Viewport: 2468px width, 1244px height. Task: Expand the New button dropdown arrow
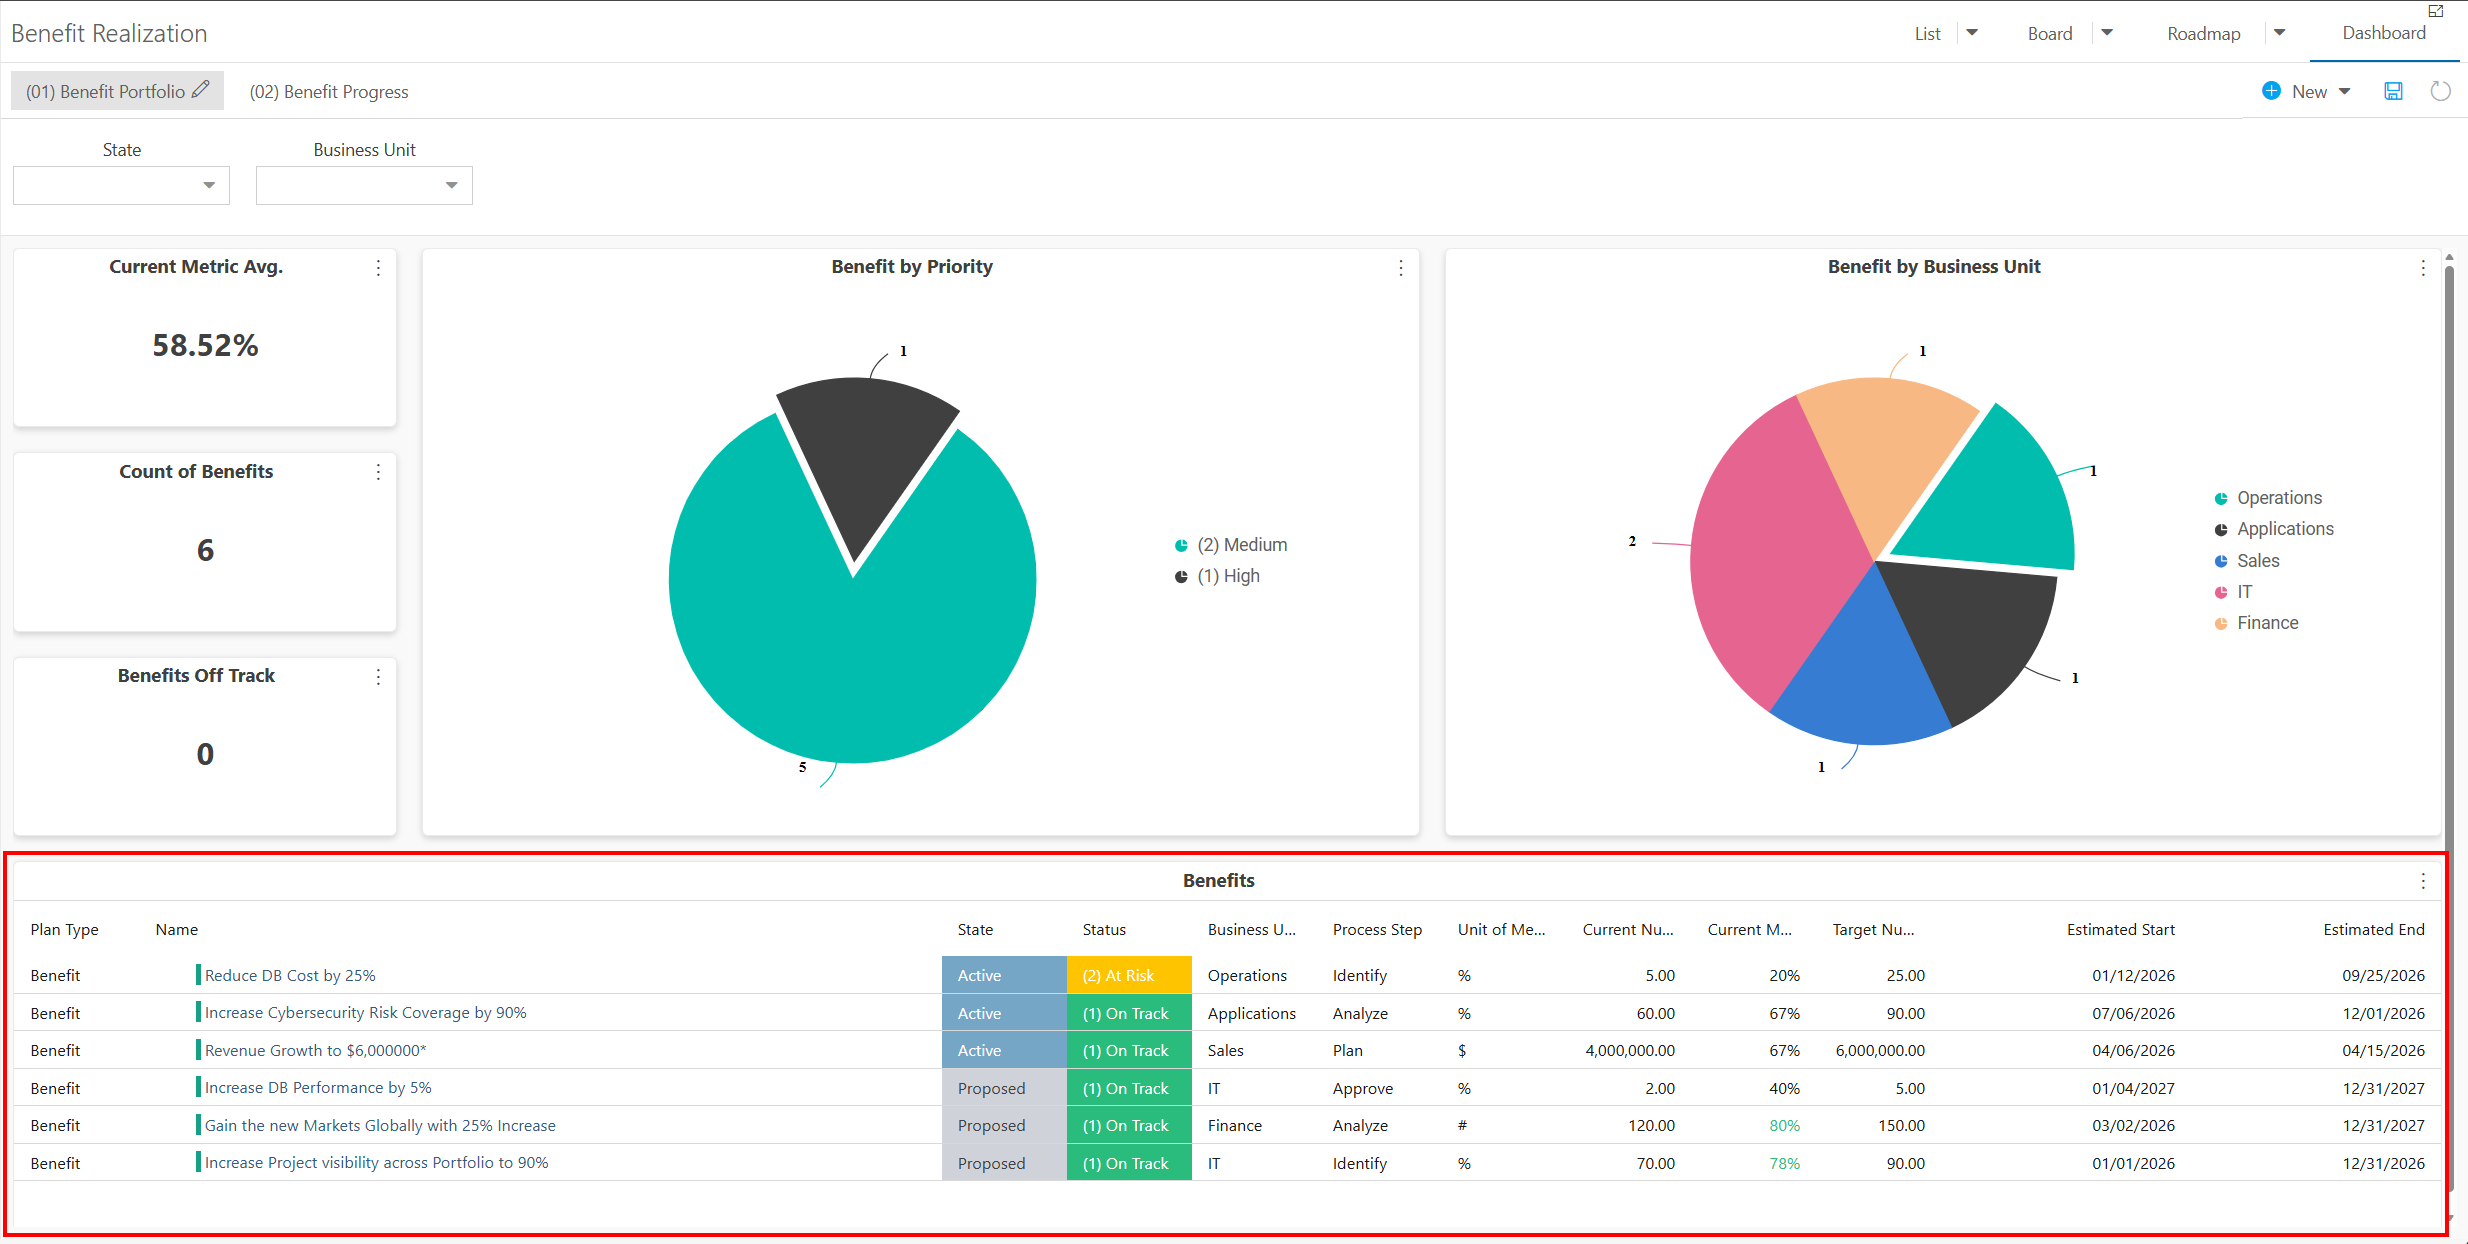tap(2345, 92)
